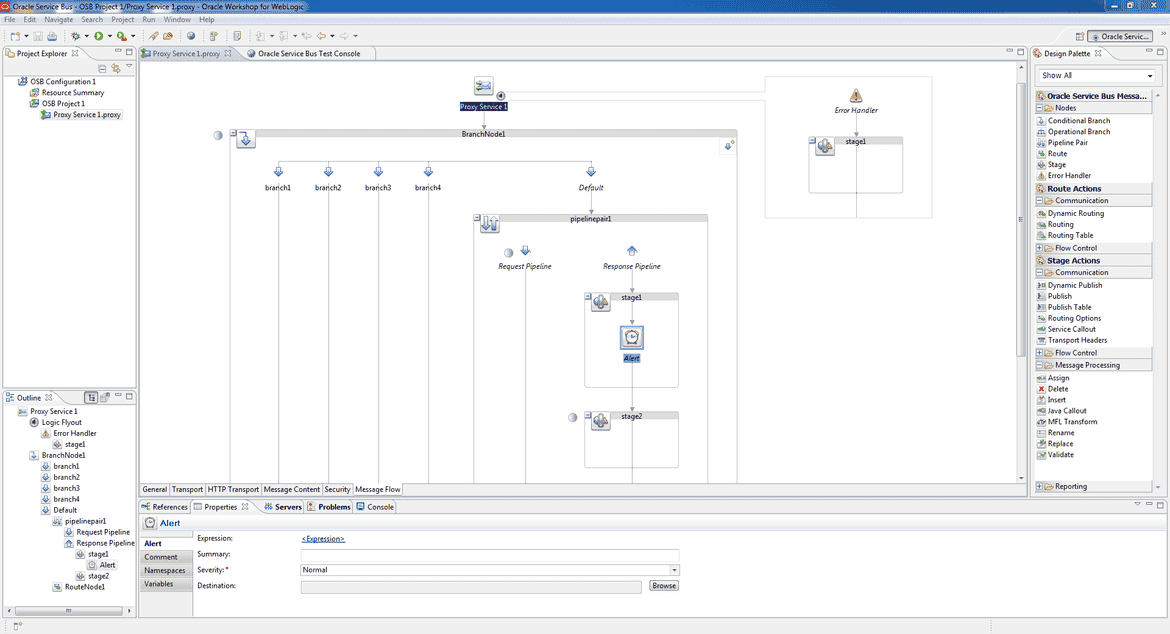
Task: Switch to the HTTP Transport editor tab
Action: coord(234,489)
